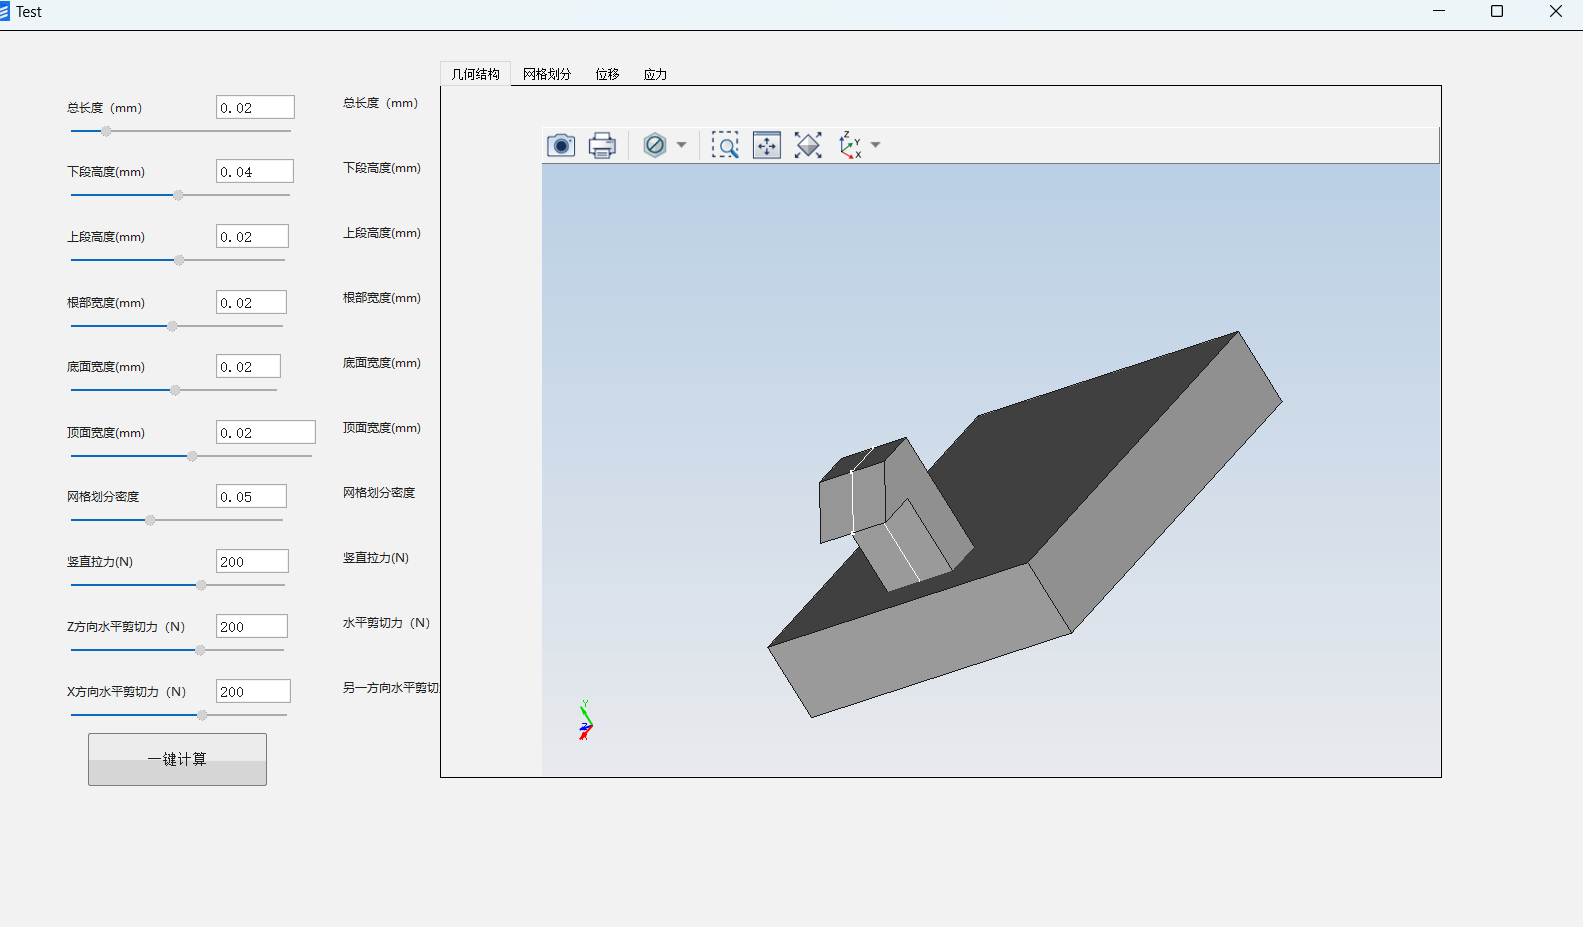Click the zoom extents fit-all icon
Image resolution: width=1583 pixels, height=927 pixels.
(808, 145)
